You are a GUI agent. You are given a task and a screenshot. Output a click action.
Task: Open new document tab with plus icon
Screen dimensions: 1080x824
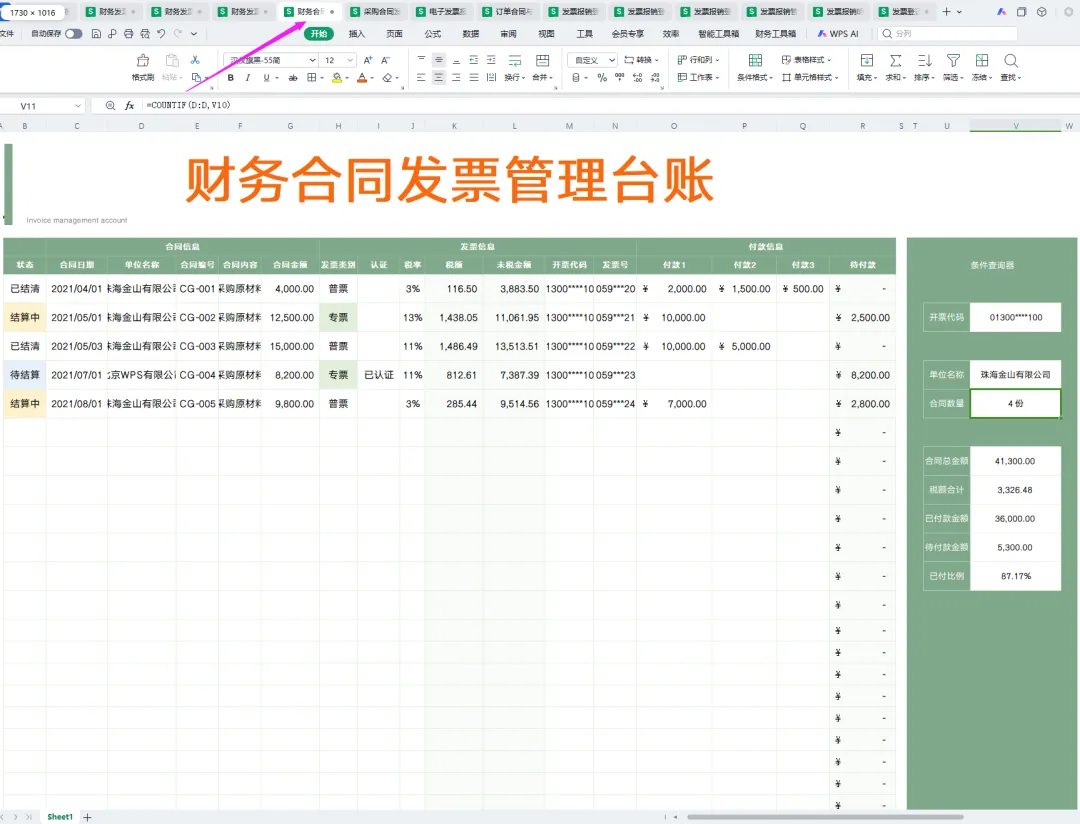point(946,12)
